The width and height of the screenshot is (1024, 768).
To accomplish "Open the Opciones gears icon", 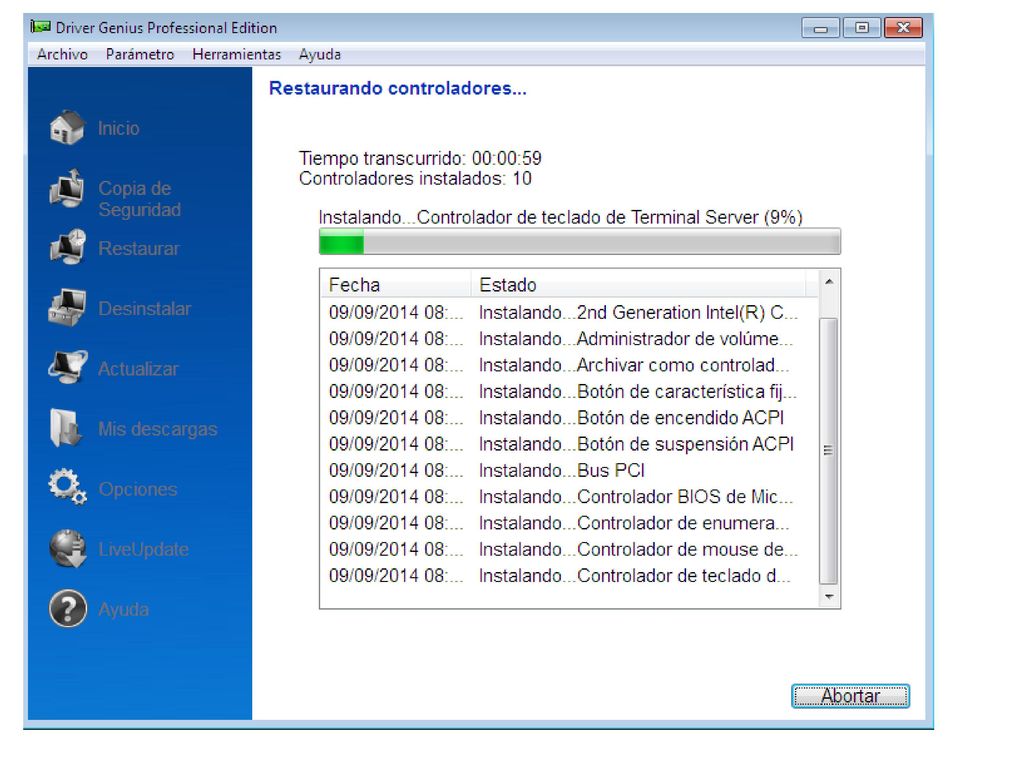I will (x=67, y=488).
